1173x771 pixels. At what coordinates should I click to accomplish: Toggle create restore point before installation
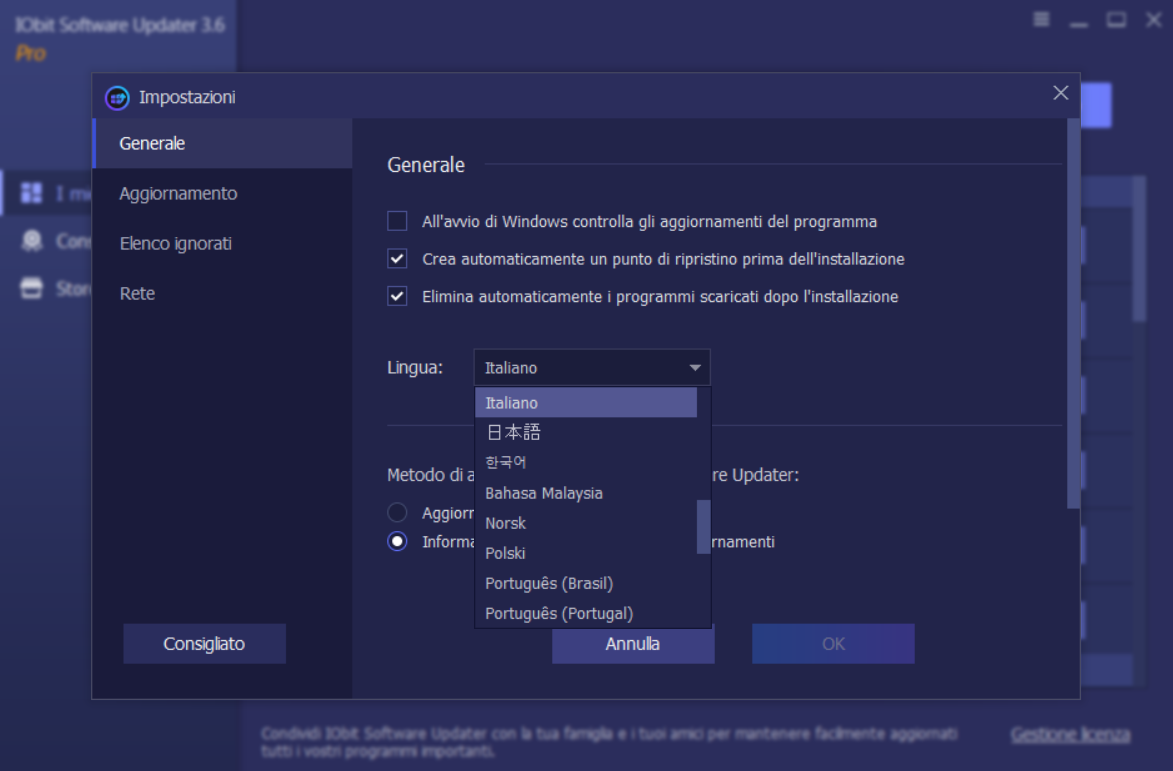[x=397, y=259]
